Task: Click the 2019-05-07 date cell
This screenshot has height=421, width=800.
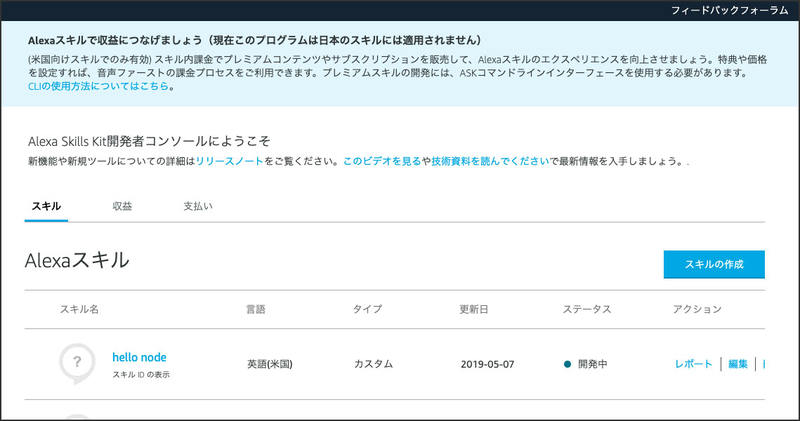Action: [x=487, y=364]
